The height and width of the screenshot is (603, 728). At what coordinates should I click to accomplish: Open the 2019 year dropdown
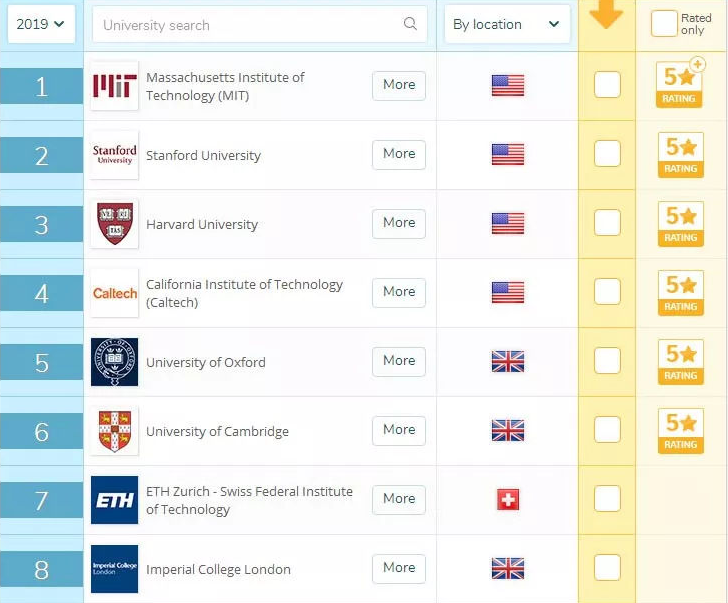coord(41,24)
